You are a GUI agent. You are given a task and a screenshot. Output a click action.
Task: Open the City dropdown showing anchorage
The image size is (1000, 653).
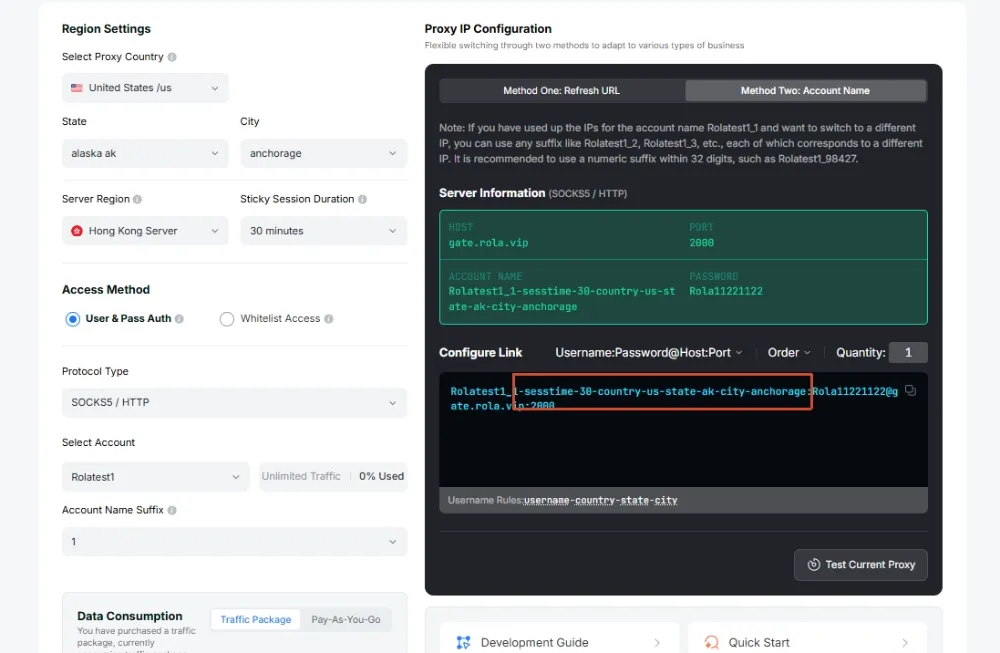[323, 154]
